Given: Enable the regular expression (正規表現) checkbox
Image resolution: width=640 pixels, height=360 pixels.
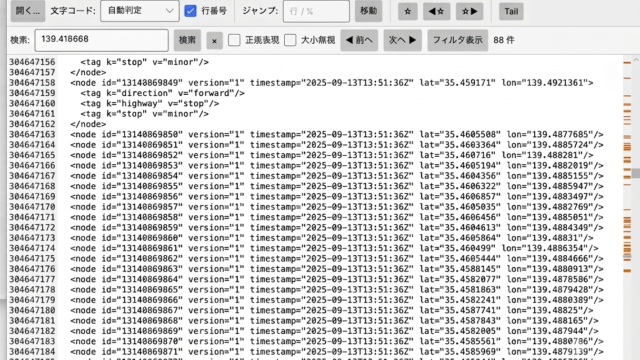Looking at the screenshot, I should coord(234,40).
